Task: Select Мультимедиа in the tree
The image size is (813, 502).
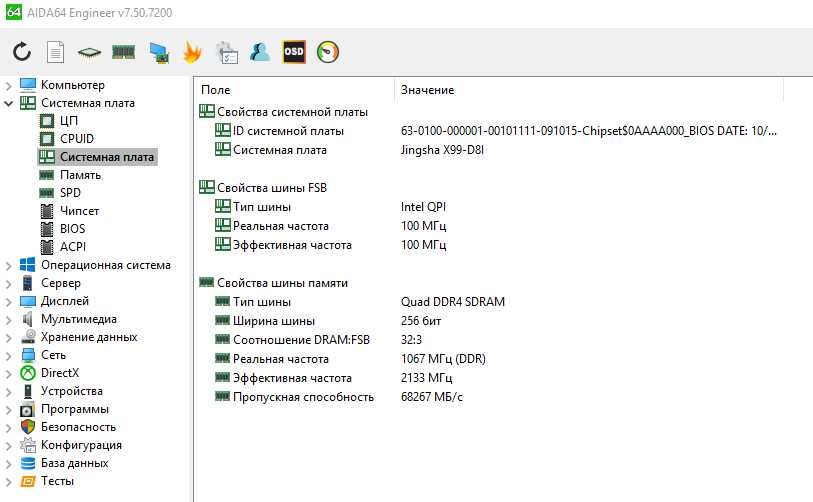Action: [79, 319]
